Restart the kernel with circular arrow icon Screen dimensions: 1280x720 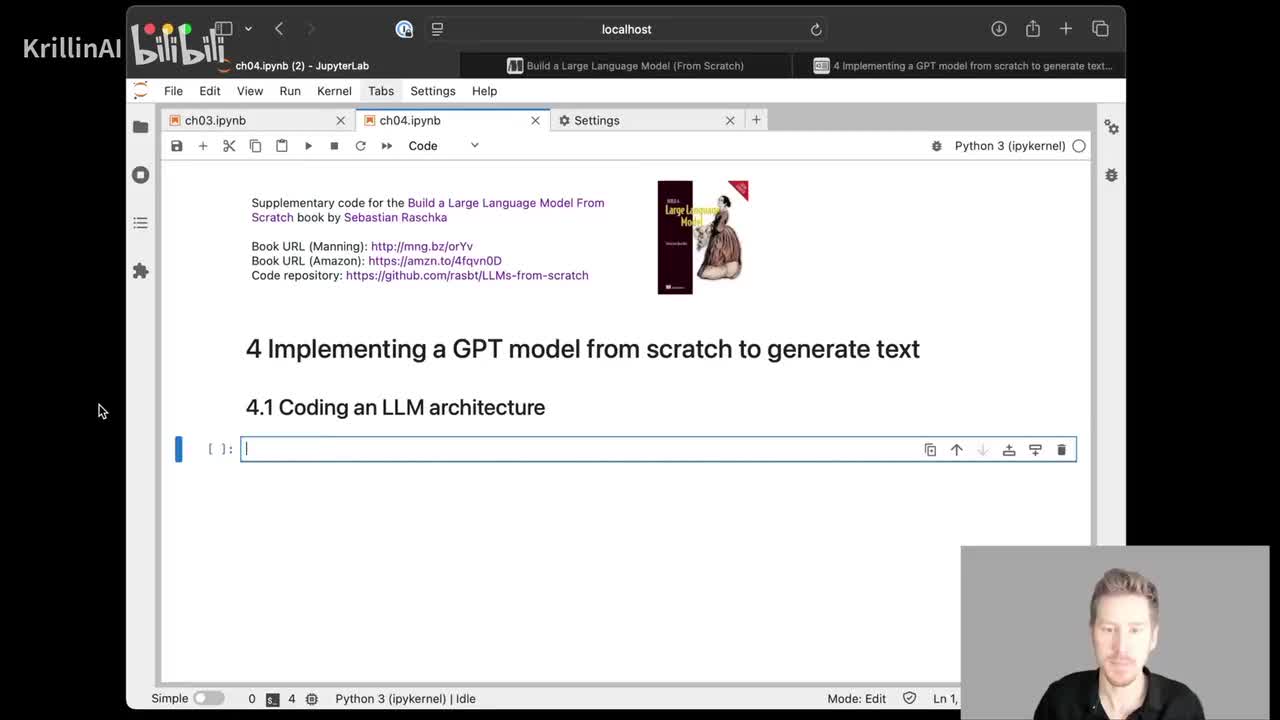point(360,146)
